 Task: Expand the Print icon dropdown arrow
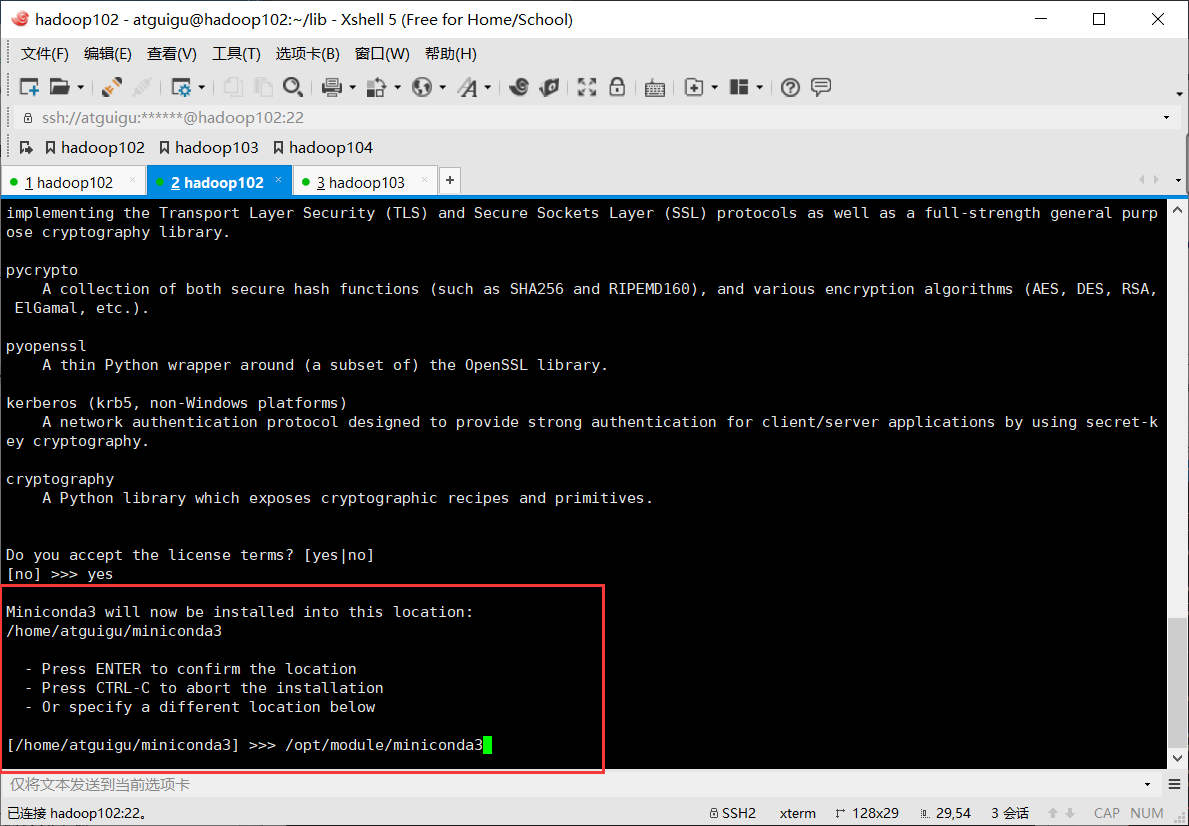point(352,88)
